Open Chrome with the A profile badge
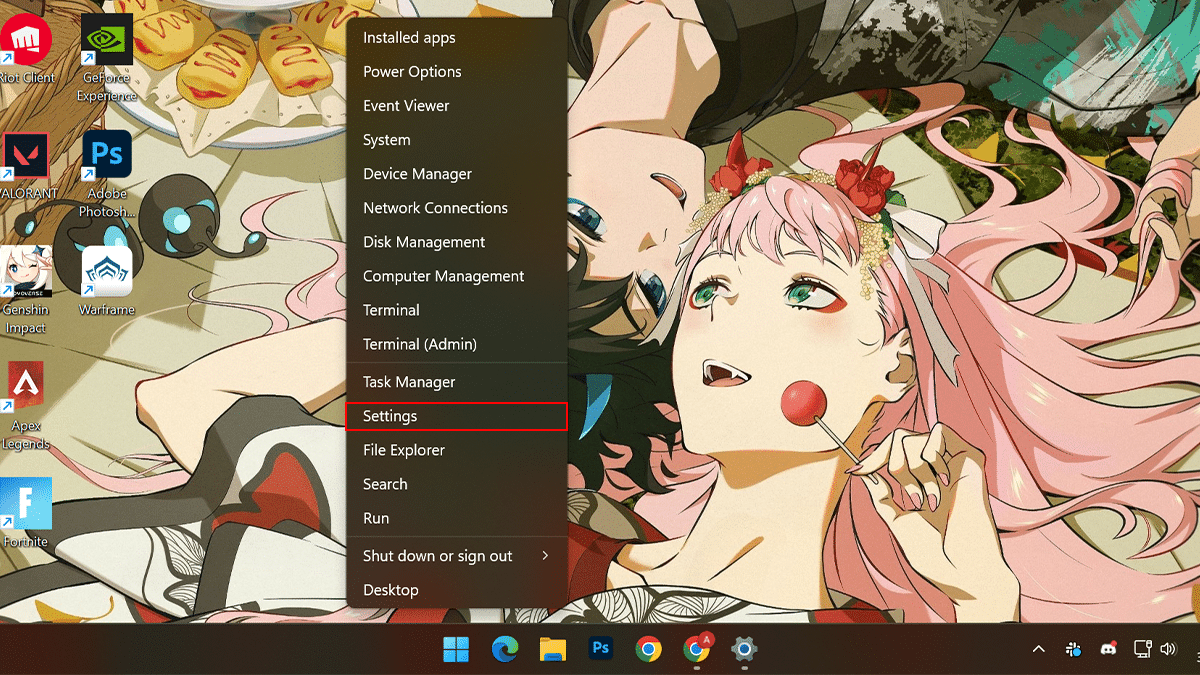 click(697, 649)
